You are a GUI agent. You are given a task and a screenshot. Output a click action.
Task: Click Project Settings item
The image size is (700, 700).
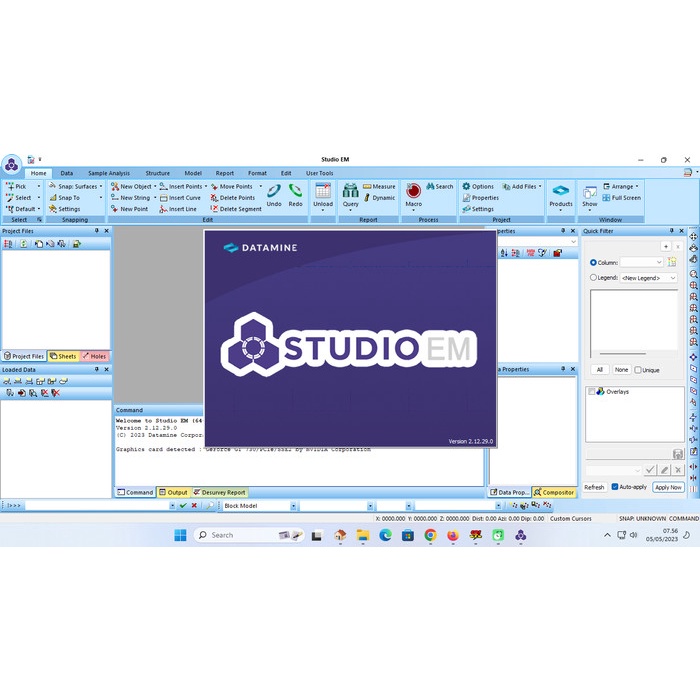point(478,208)
